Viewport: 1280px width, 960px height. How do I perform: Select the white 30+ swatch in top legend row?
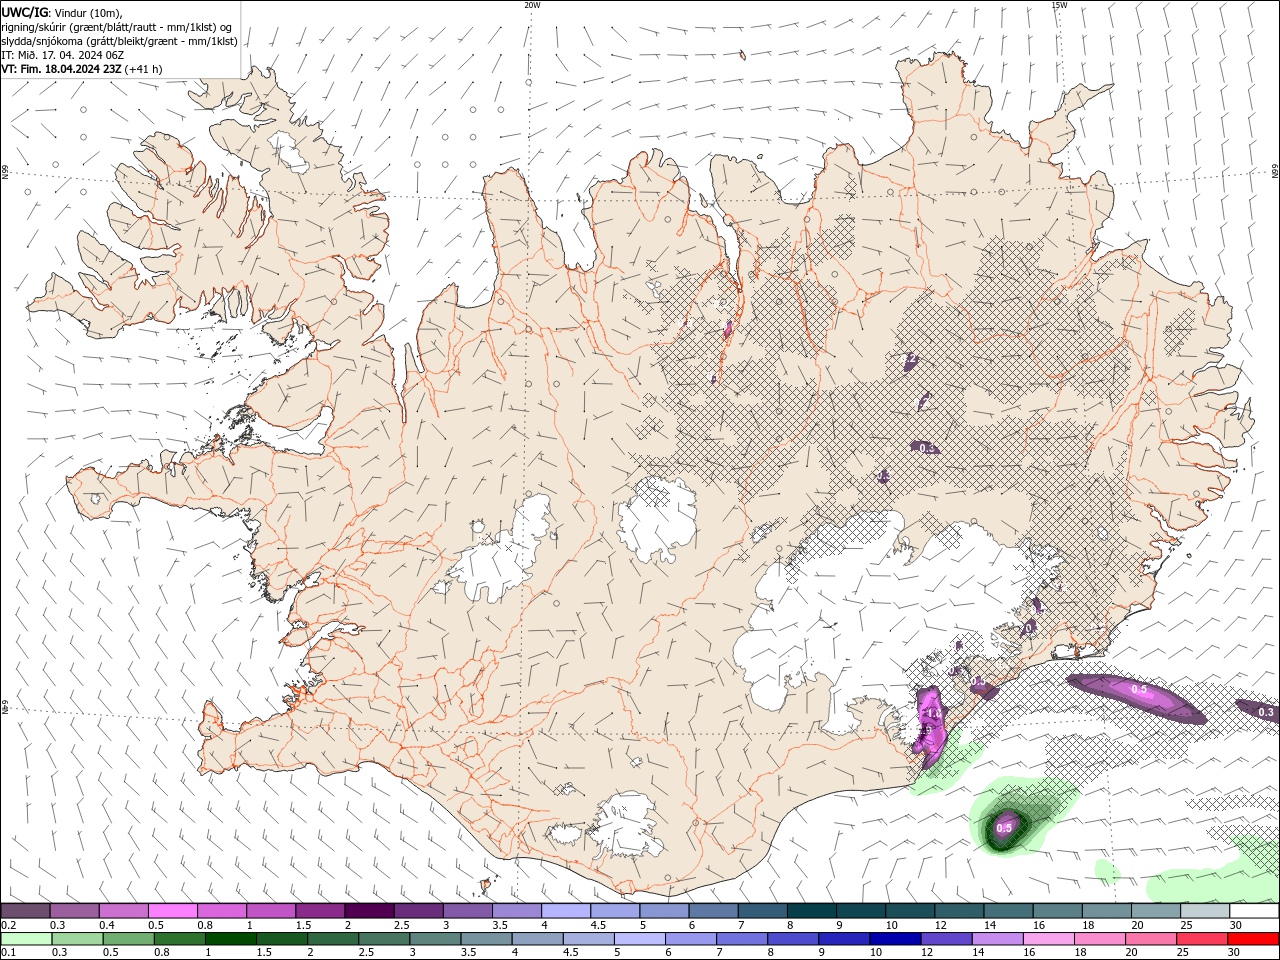tap(1255, 911)
